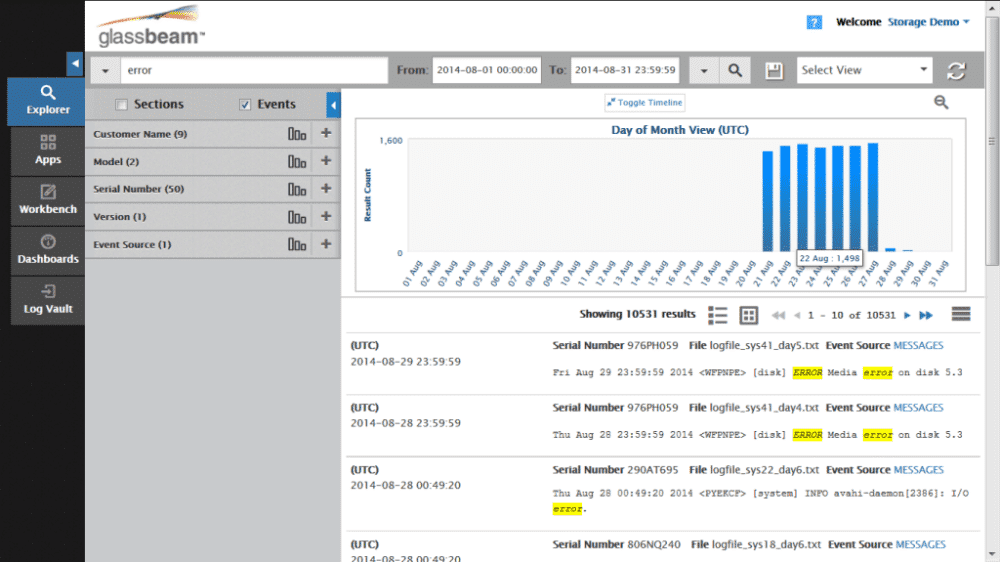
Task: Go to Dashboards in the sidebar
Action: (x=48, y=249)
